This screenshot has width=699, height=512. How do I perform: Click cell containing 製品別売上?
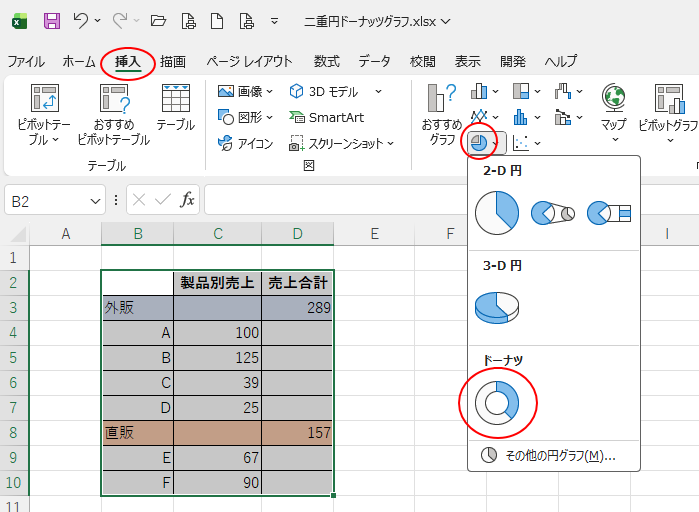(217, 283)
